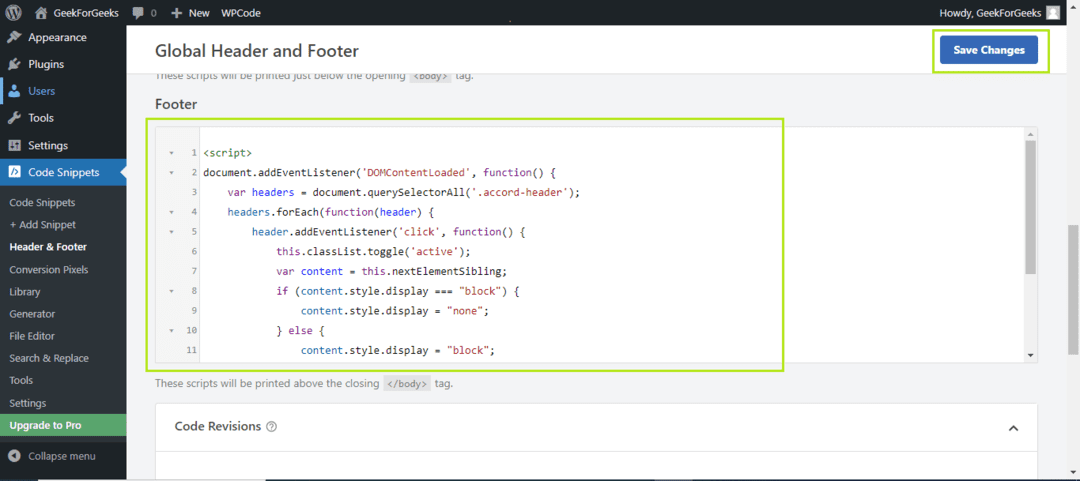Image resolution: width=1080 pixels, height=481 pixels.
Task: Click the Save Changes button
Action: point(988,50)
